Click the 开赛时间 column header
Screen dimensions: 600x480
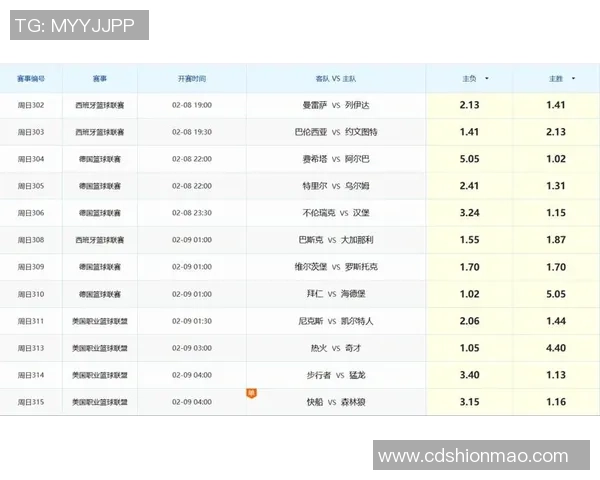tap(192, 78)
